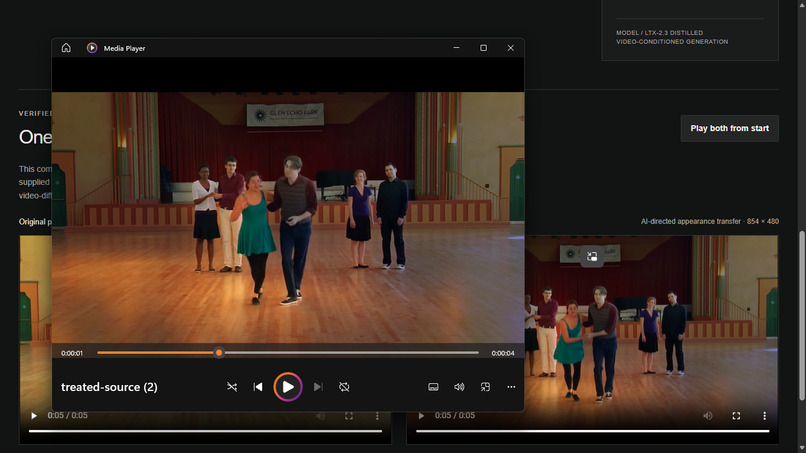
Task: Click the browser page vertical scrollbar
Action: coord(802,315)
